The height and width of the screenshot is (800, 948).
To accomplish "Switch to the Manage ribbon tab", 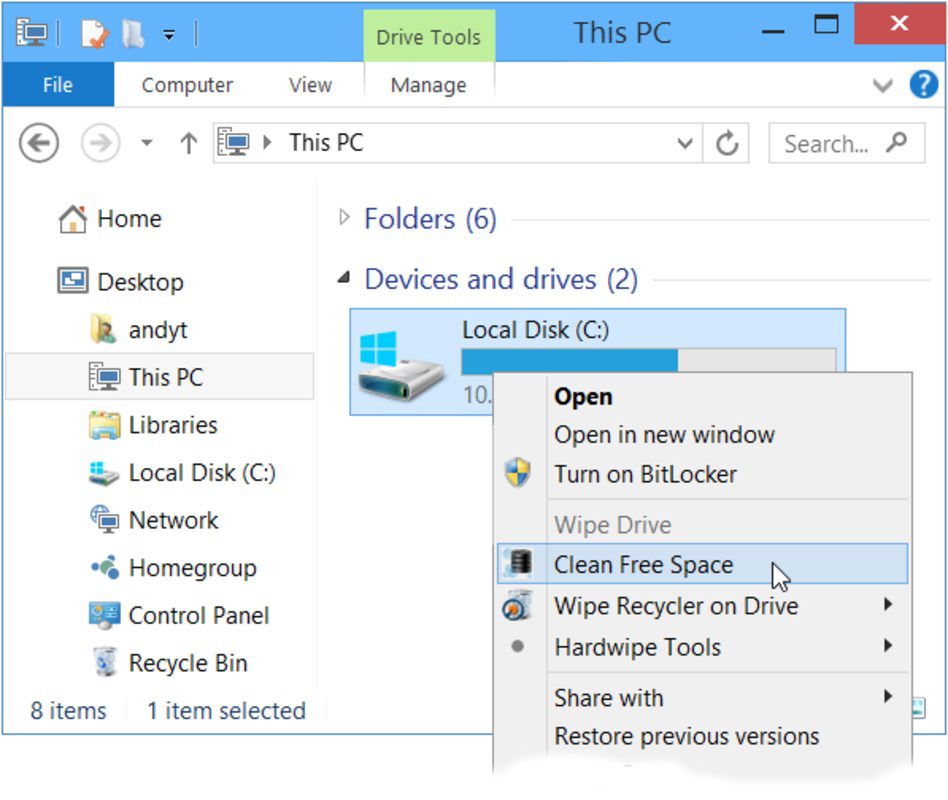I will tap(429, 85).
